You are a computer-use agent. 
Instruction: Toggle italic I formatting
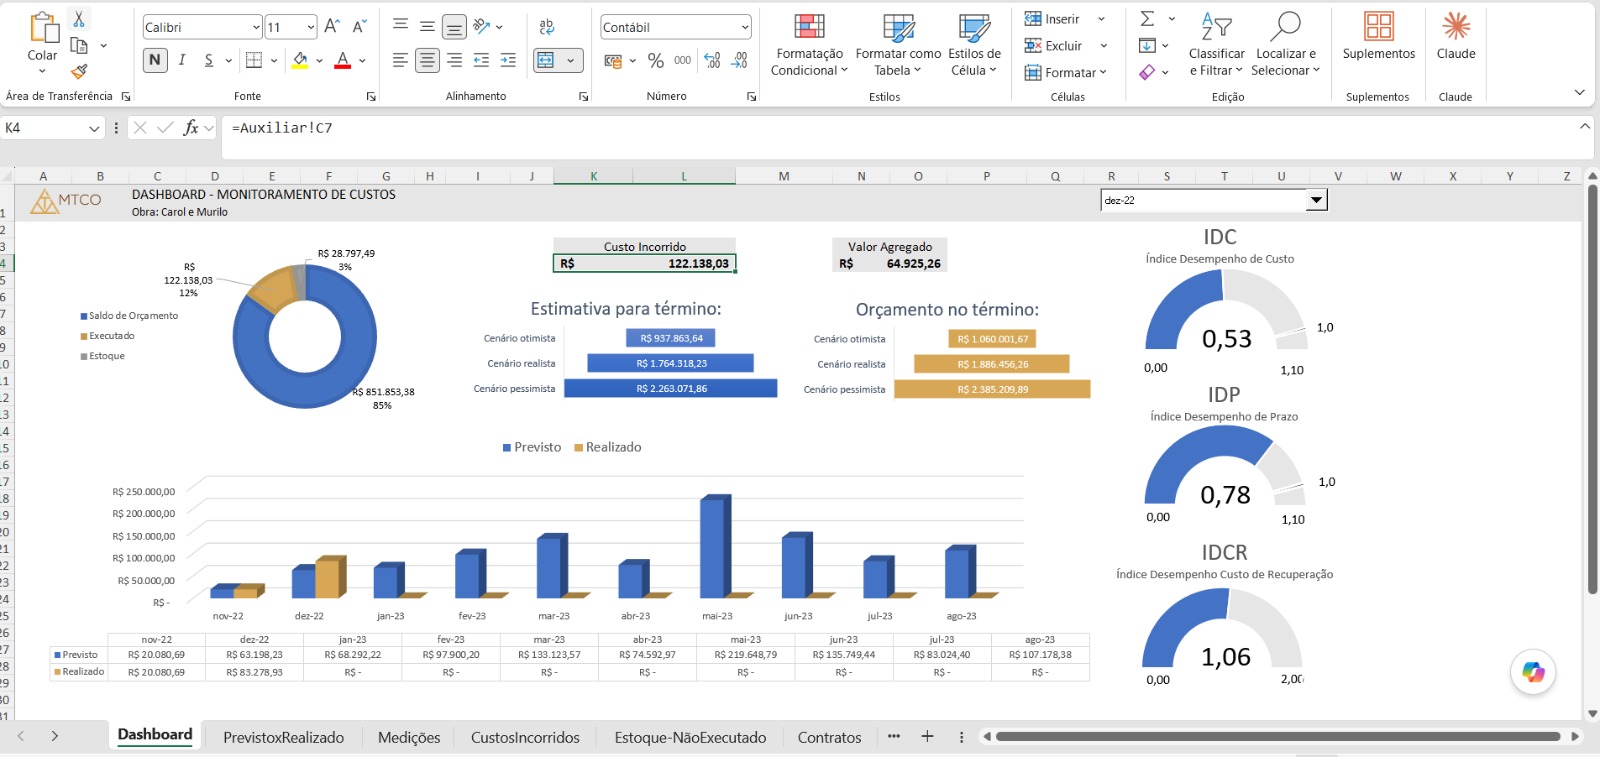tap(182, 61)
